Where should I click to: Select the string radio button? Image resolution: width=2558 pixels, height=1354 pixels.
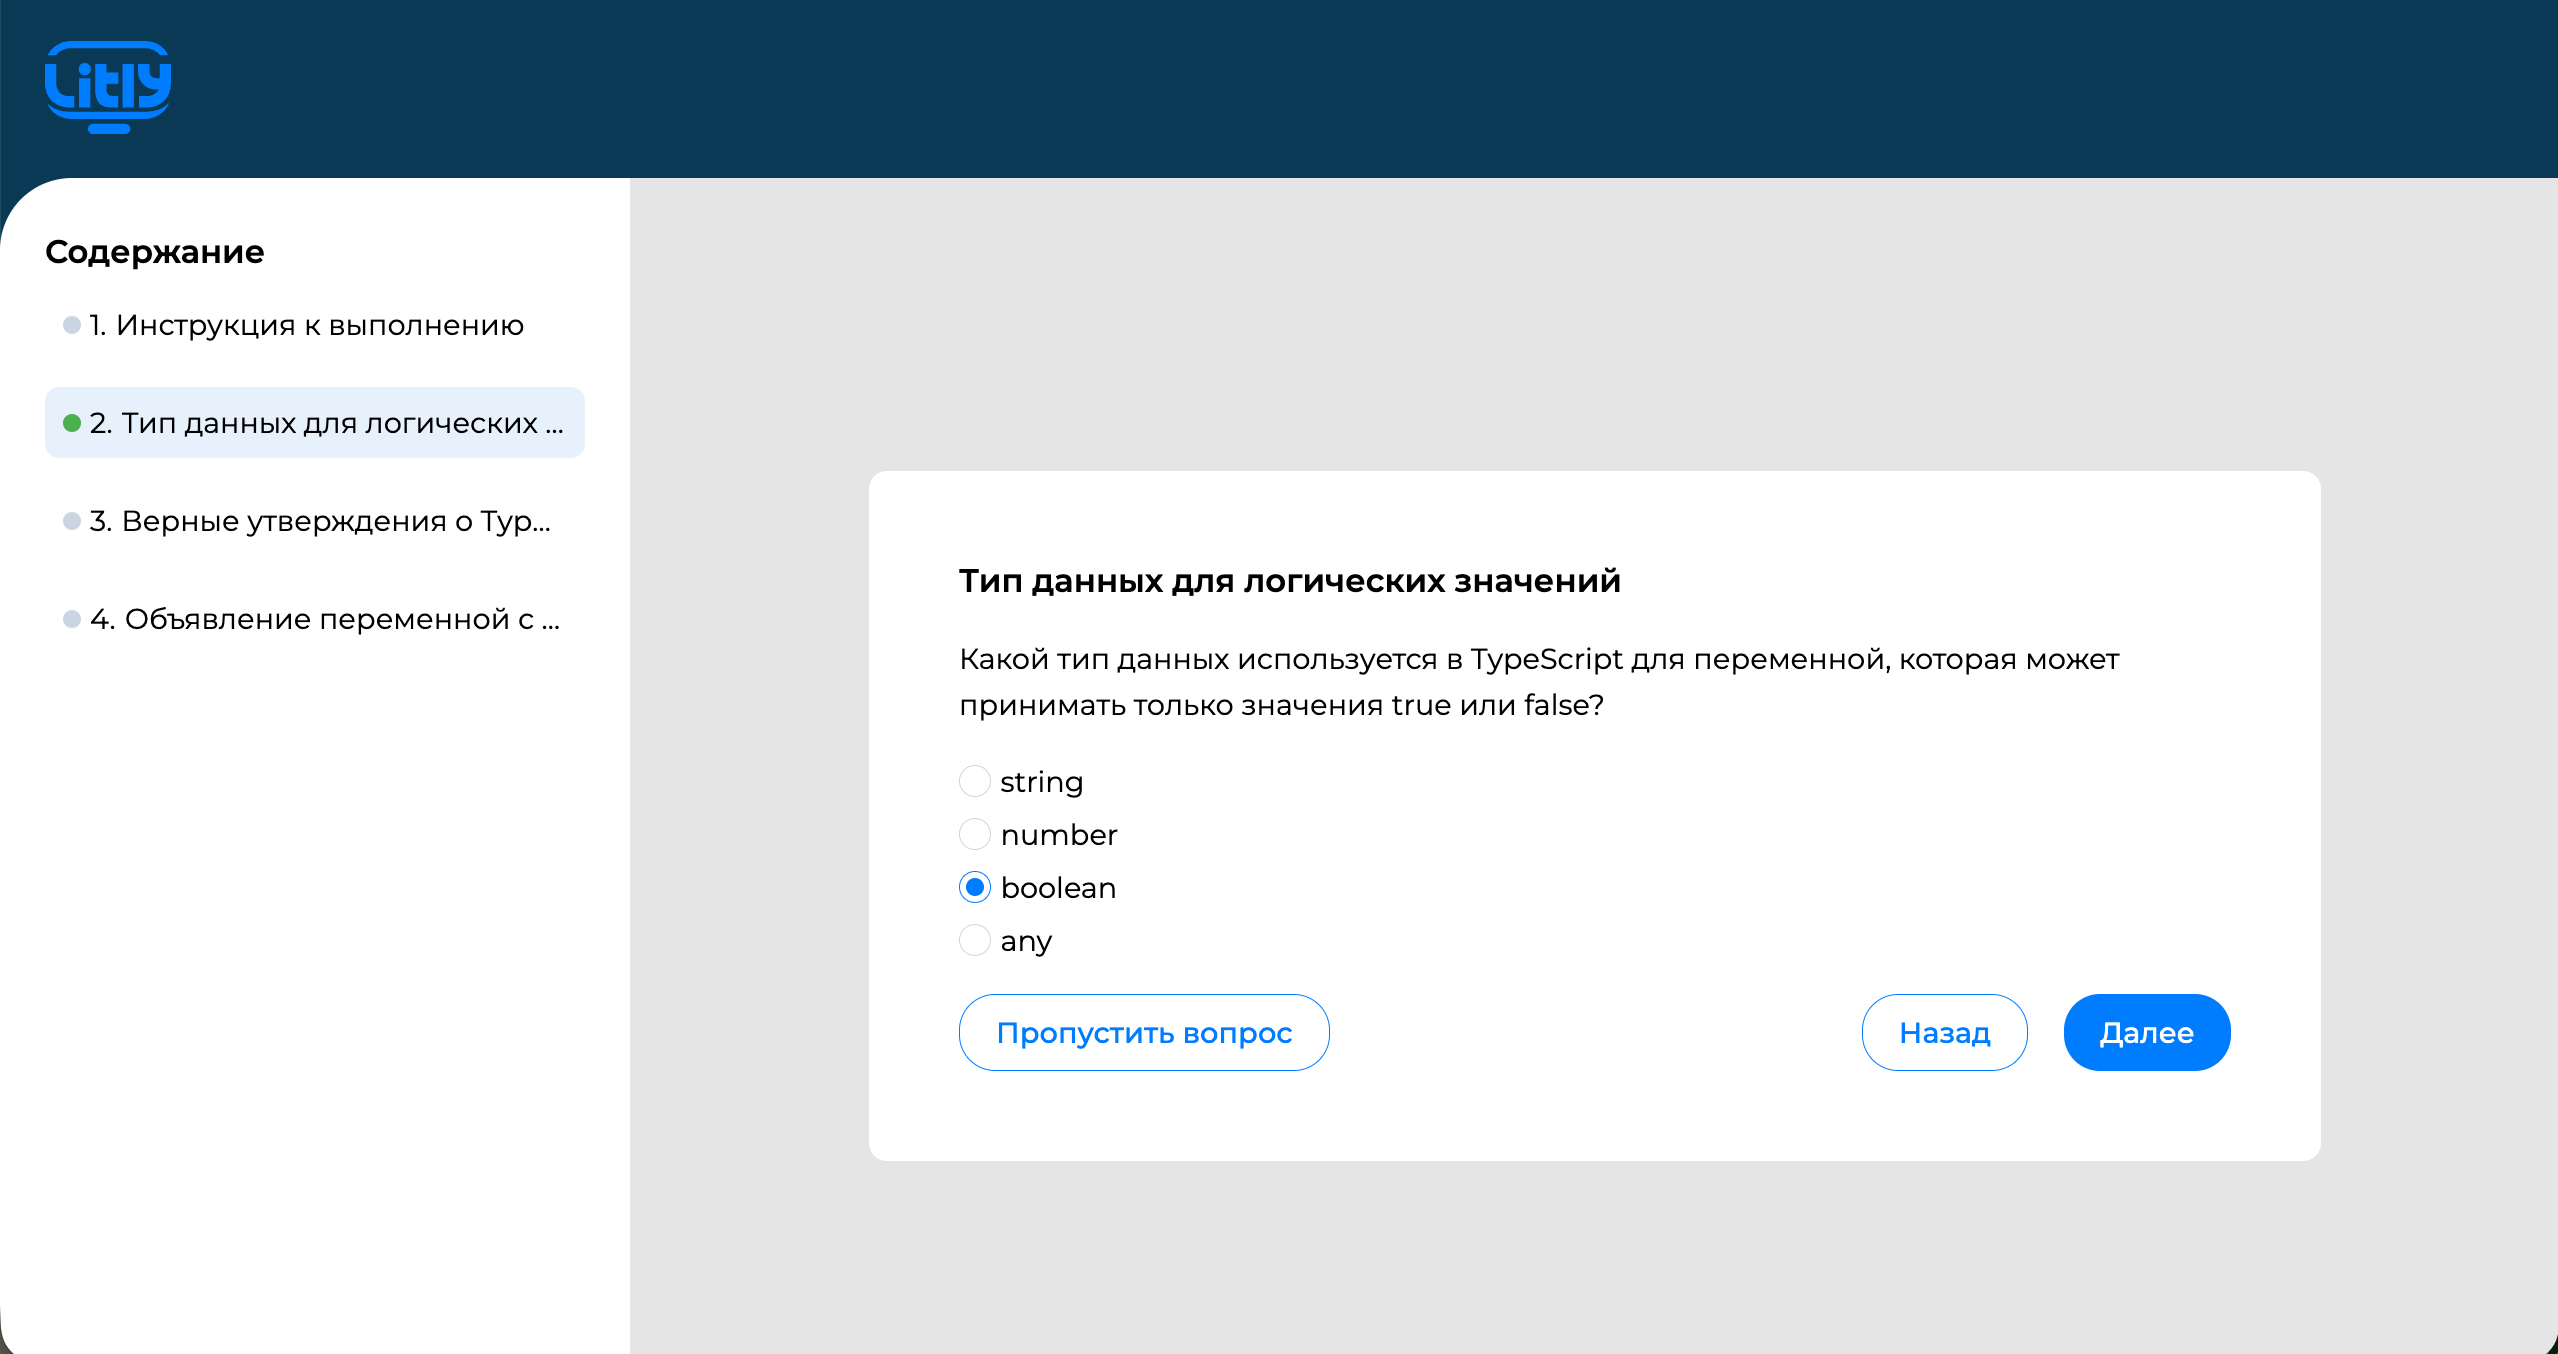tap(975, 781)
